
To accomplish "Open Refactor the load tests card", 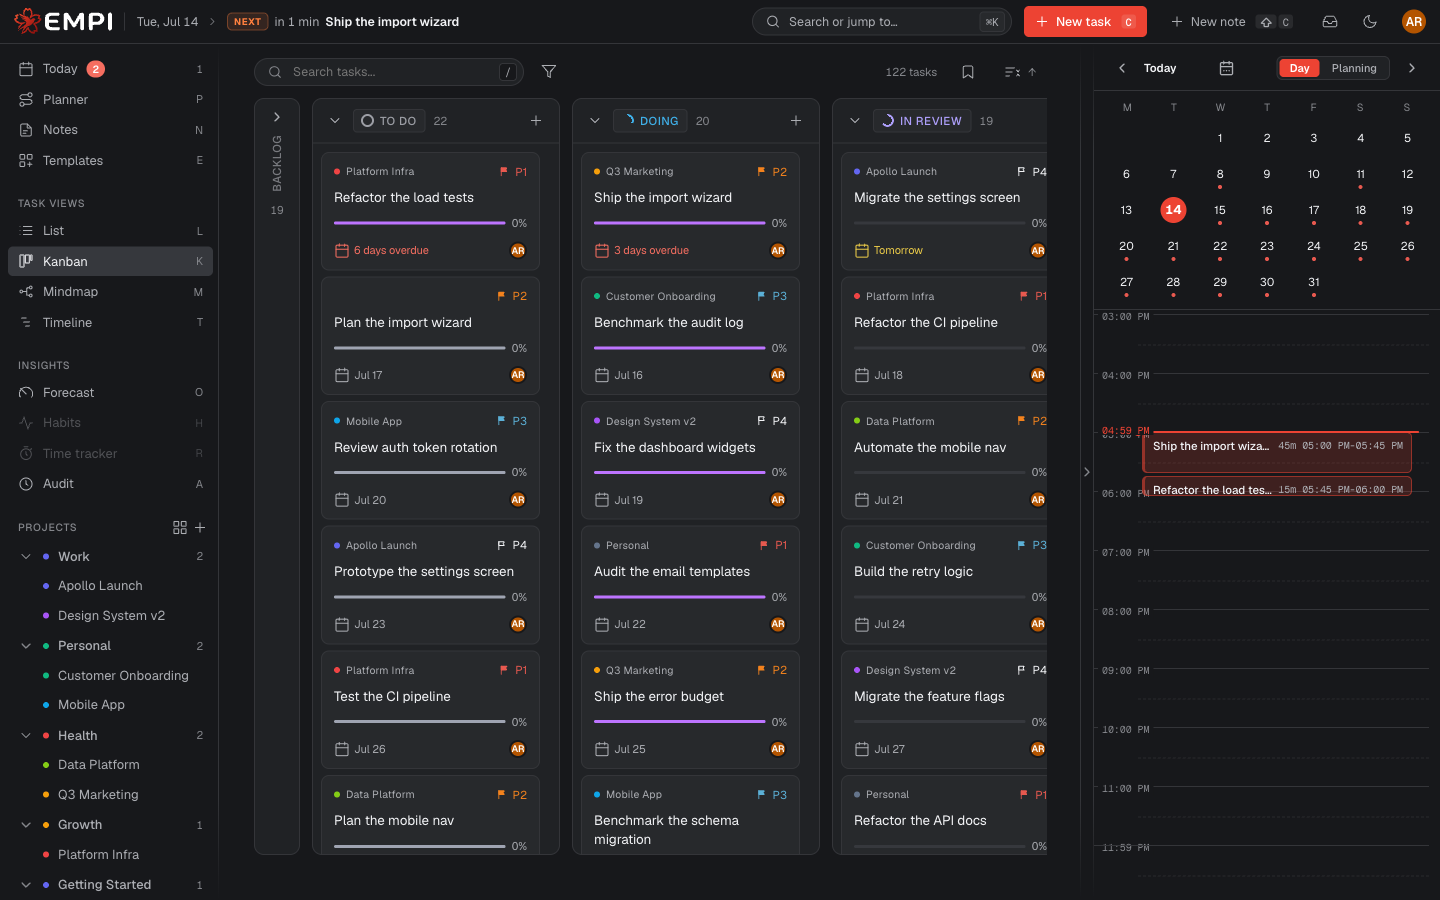I will point(430,211).
